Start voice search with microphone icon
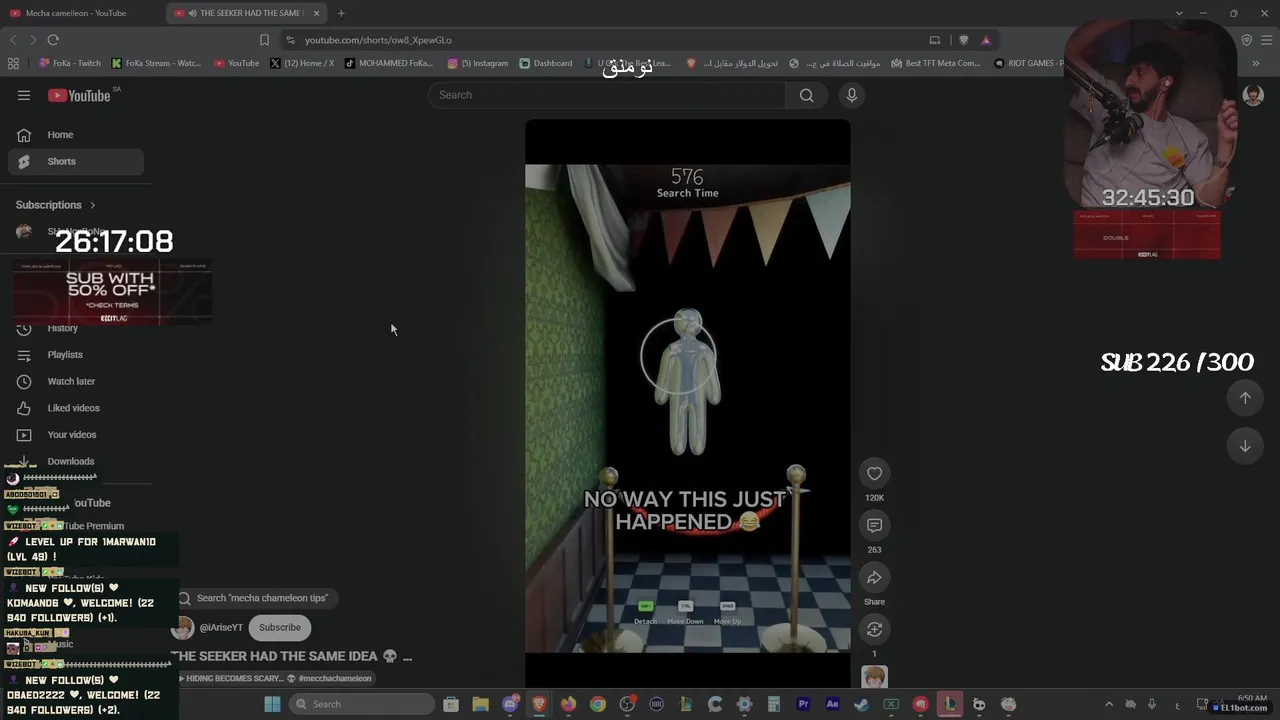Image resolution: width=1280 pixels, height=720 pixels. (x=852, y=95)
